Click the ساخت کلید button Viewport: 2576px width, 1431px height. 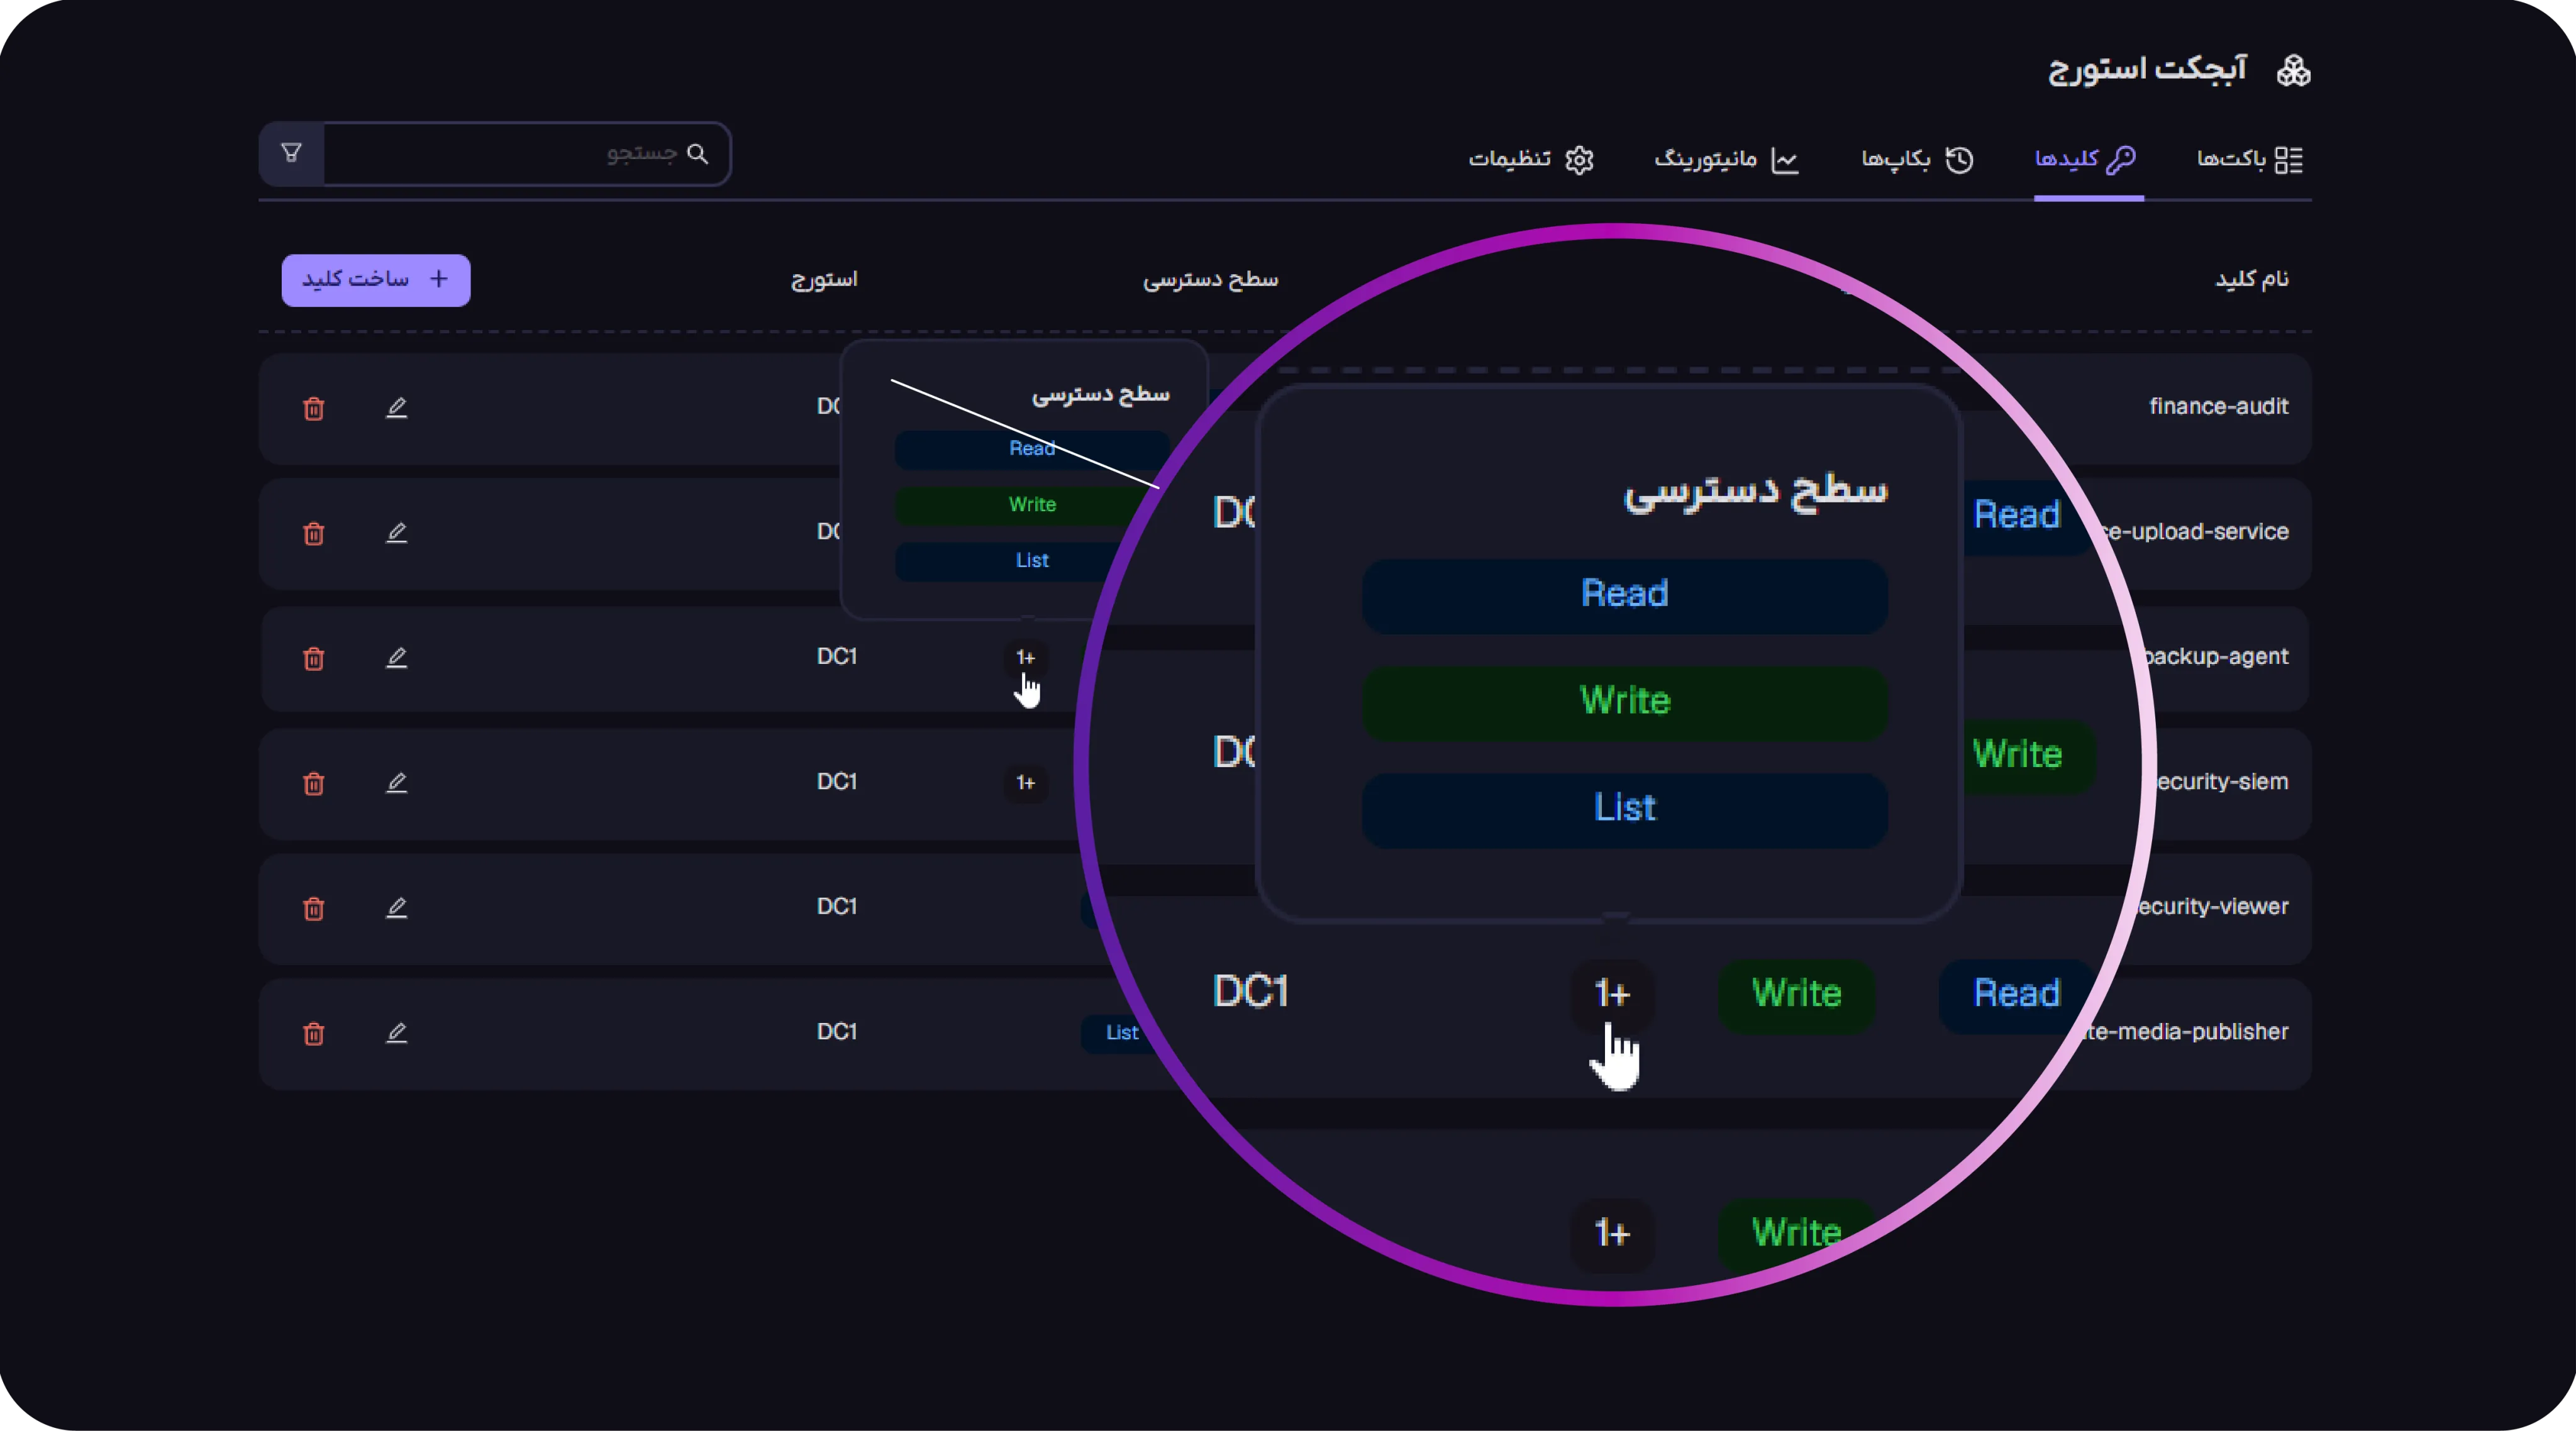pyautogui.click(x=376, y=280)
